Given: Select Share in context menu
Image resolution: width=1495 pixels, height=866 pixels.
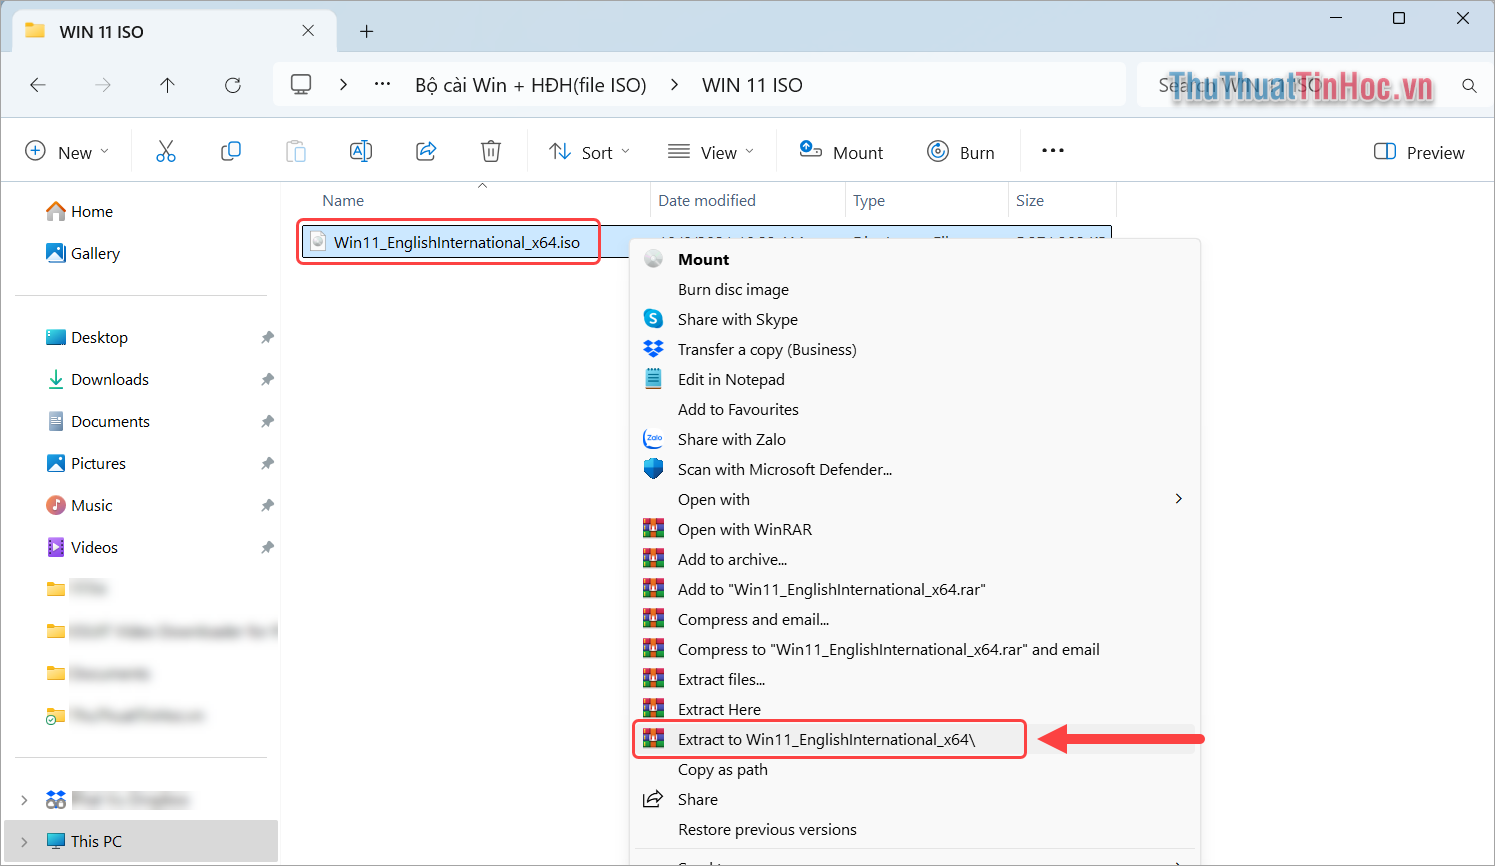Looking at the screenshot, I should (915, 799).
